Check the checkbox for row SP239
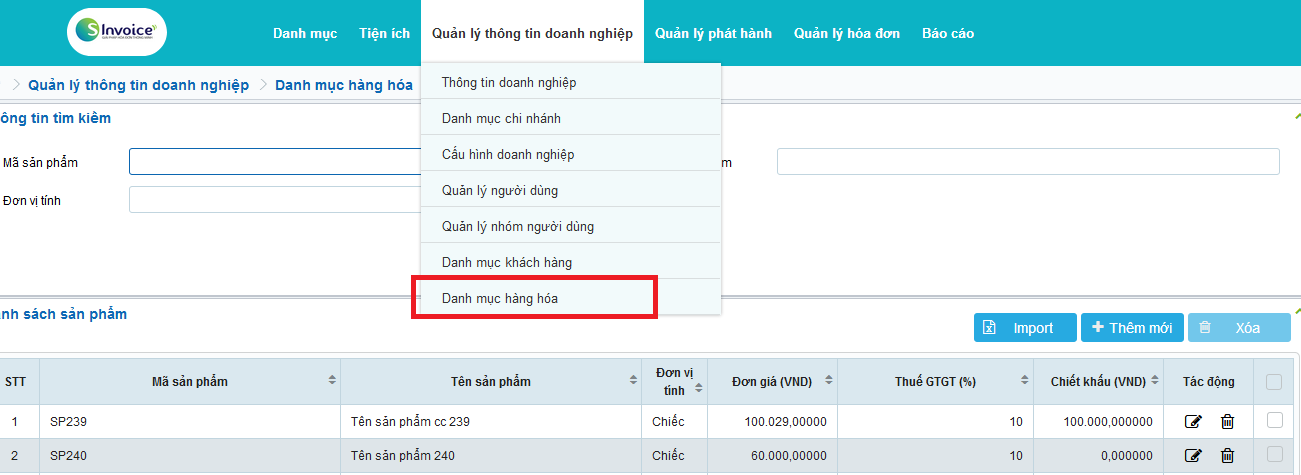This screenshot has height=475, width=1301. 1274,421
